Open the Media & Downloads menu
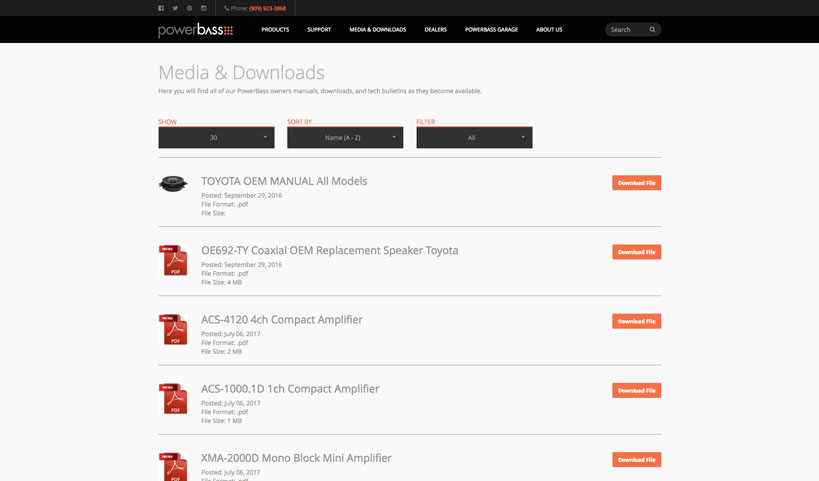The height and width of the screenshot is (481, 819). [x=378, y=30]
